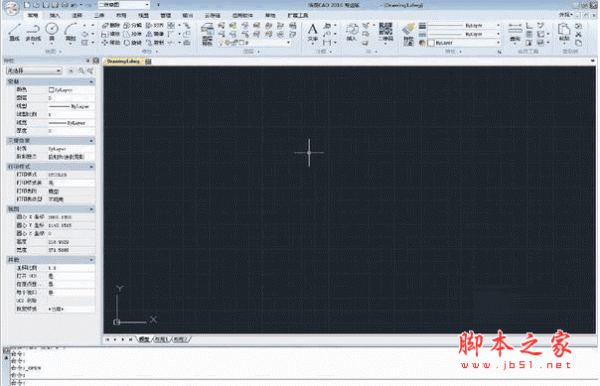Click the Move (移动) modify tool
The height and width of the screenshot is (386, 600).
pyautogui.click(x=111, y=42)
